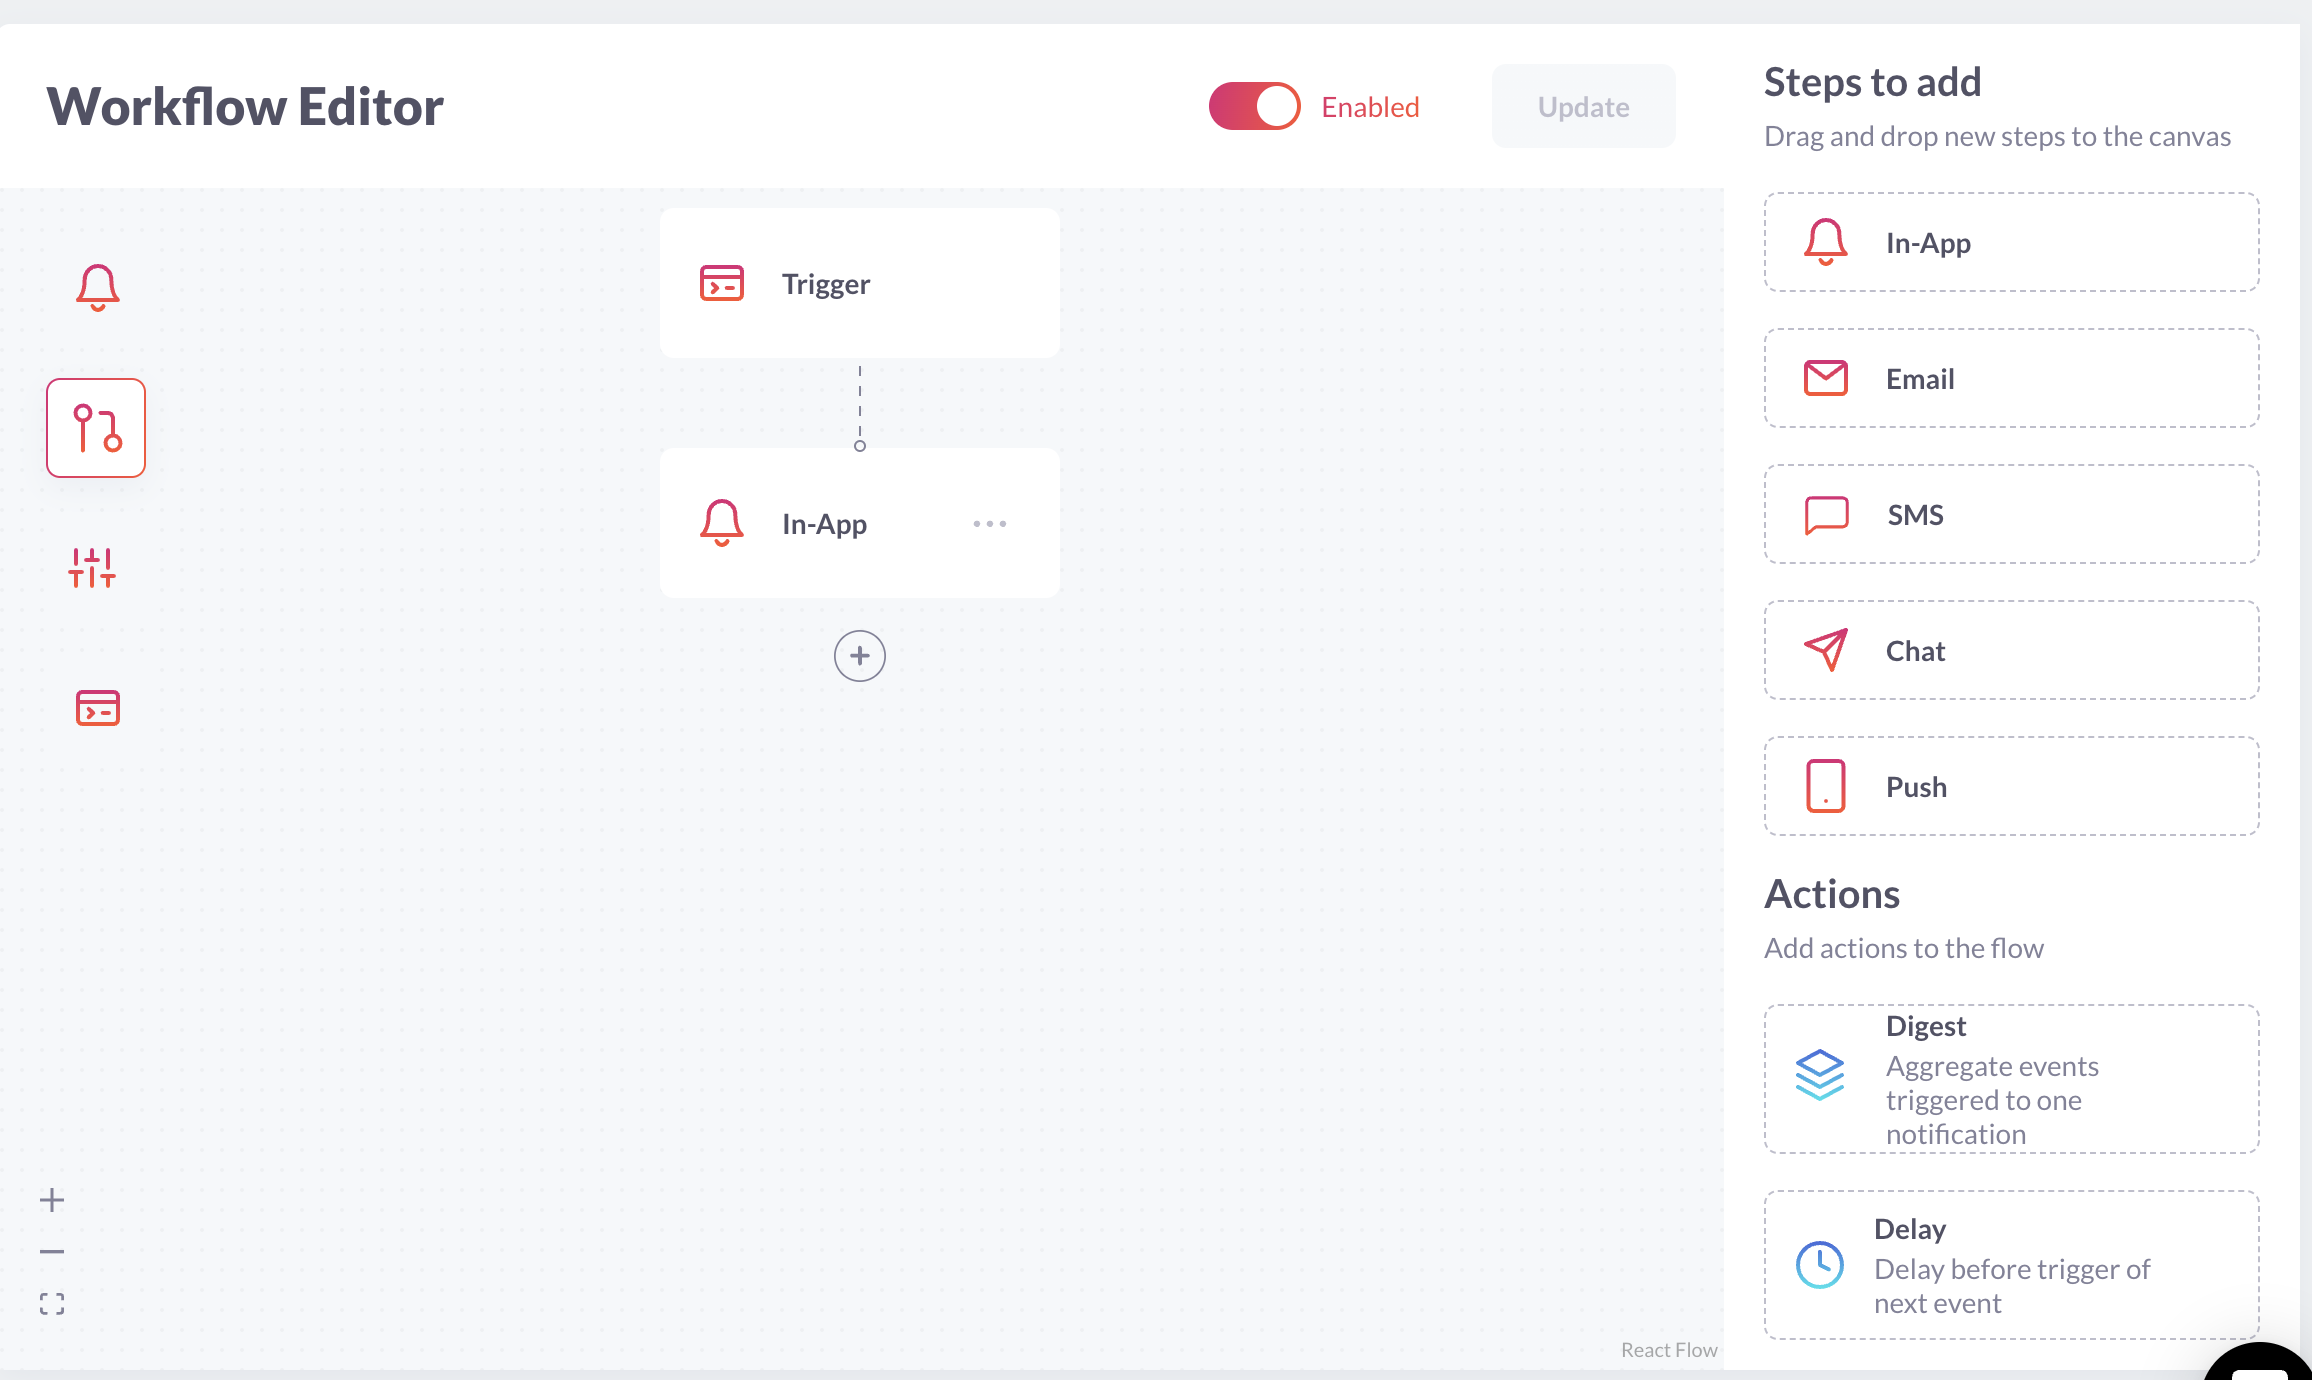Open the trigger snippet sidebar icon
Screen dimensions: 2312x1380
point(97,708)
